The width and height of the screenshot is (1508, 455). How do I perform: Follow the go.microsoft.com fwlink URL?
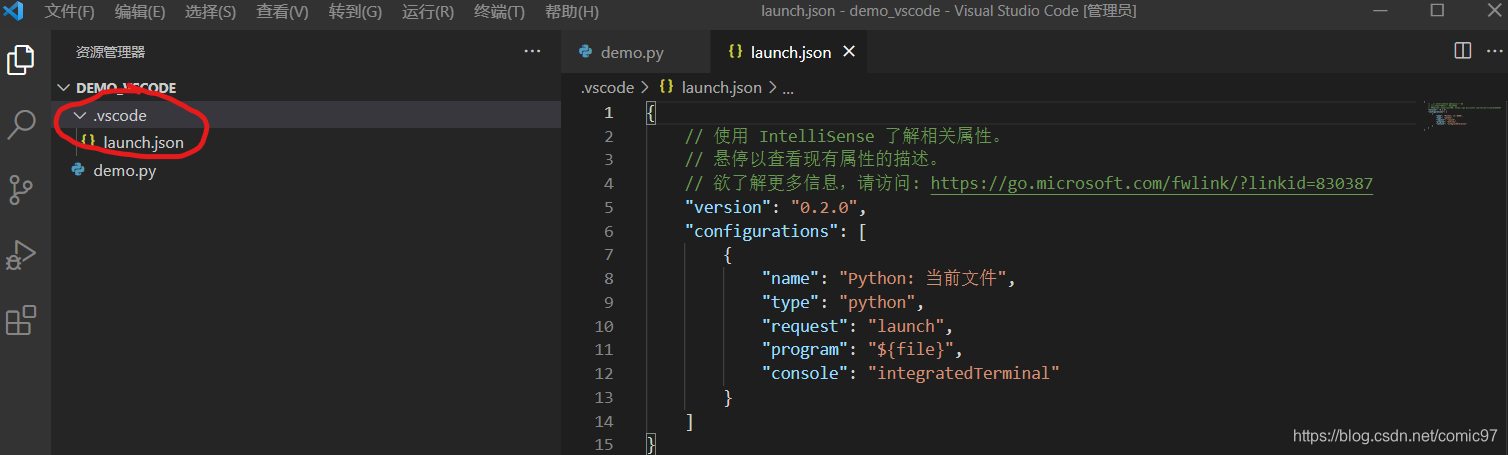tap(1151, 183)
